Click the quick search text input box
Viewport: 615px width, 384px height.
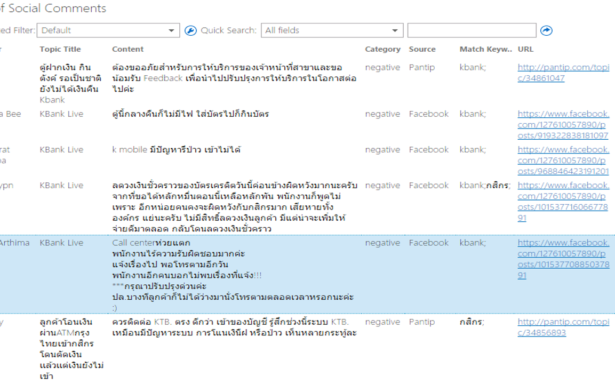[x=471, y=31]
